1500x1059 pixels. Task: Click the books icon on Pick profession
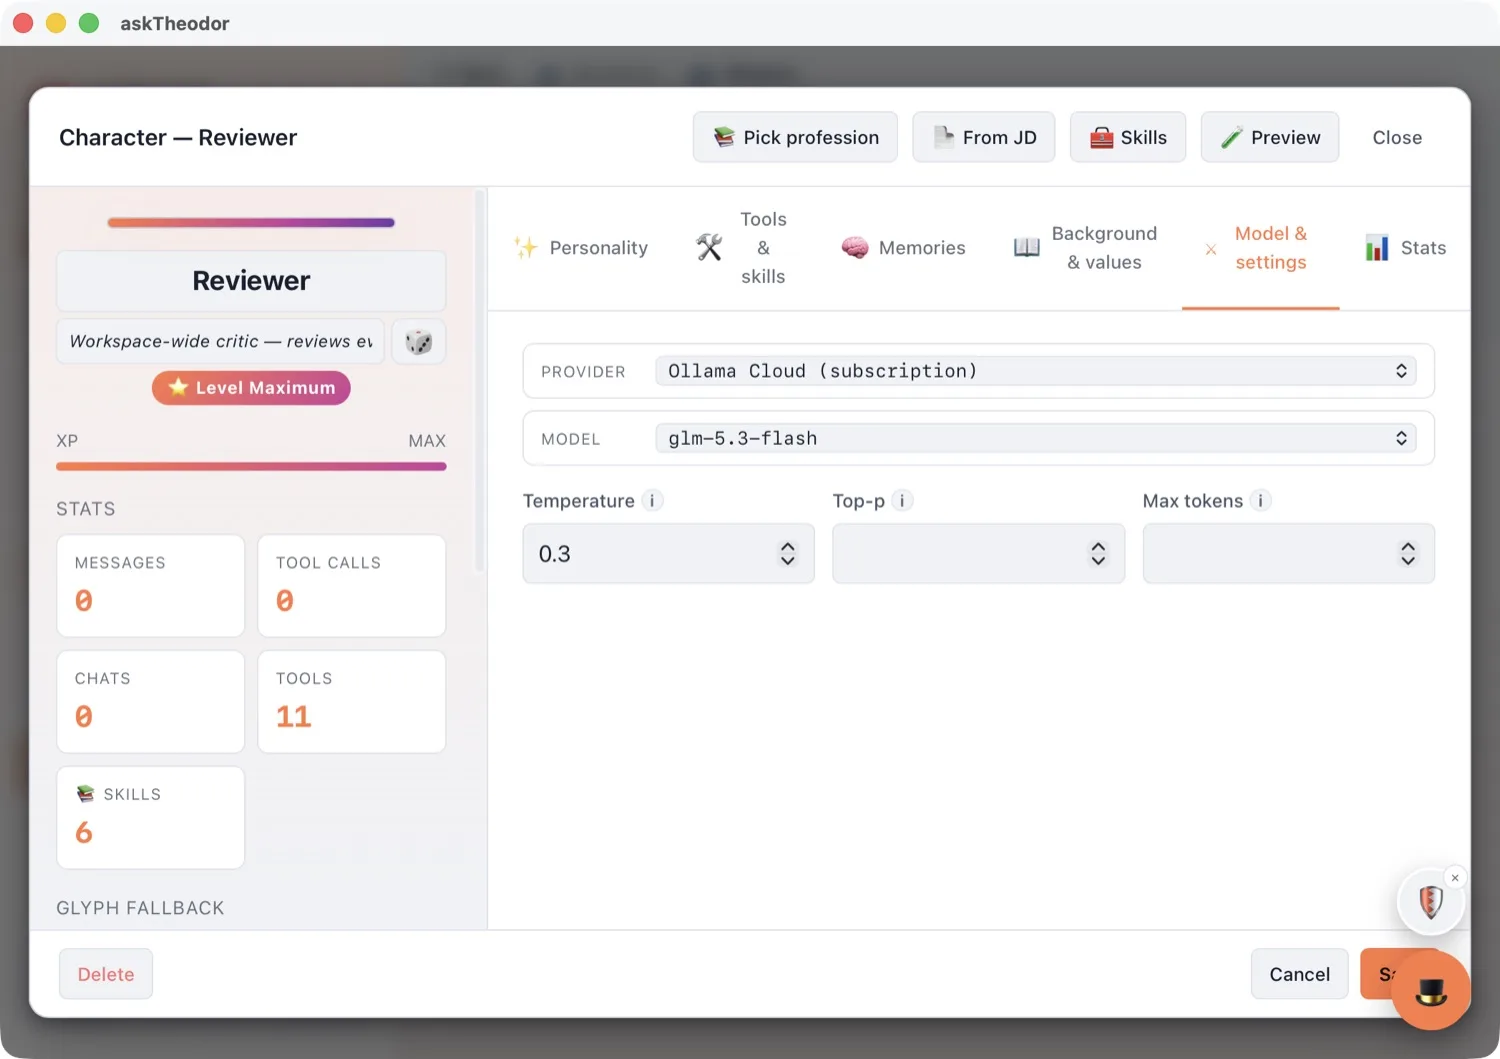pos(724,137)
